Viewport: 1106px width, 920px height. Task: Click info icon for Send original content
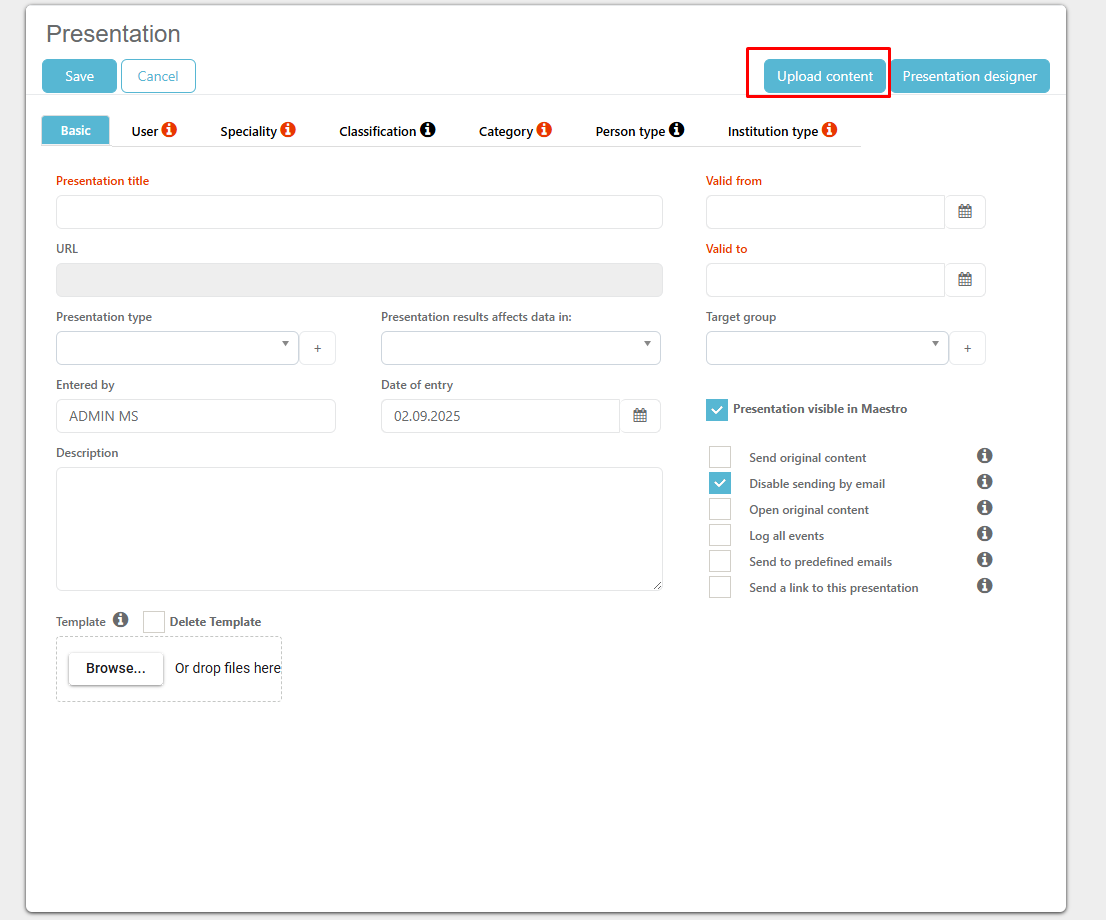coord(984,456)
